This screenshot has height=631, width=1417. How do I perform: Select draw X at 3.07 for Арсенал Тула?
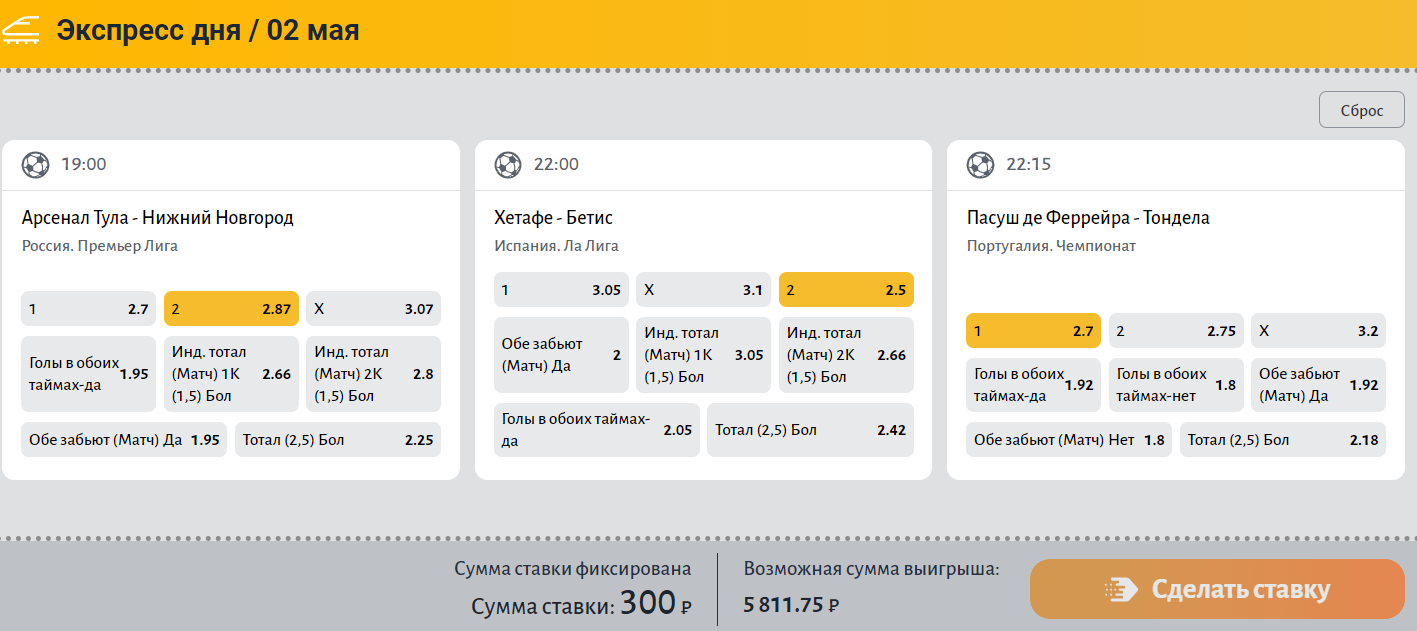[373, 309]
